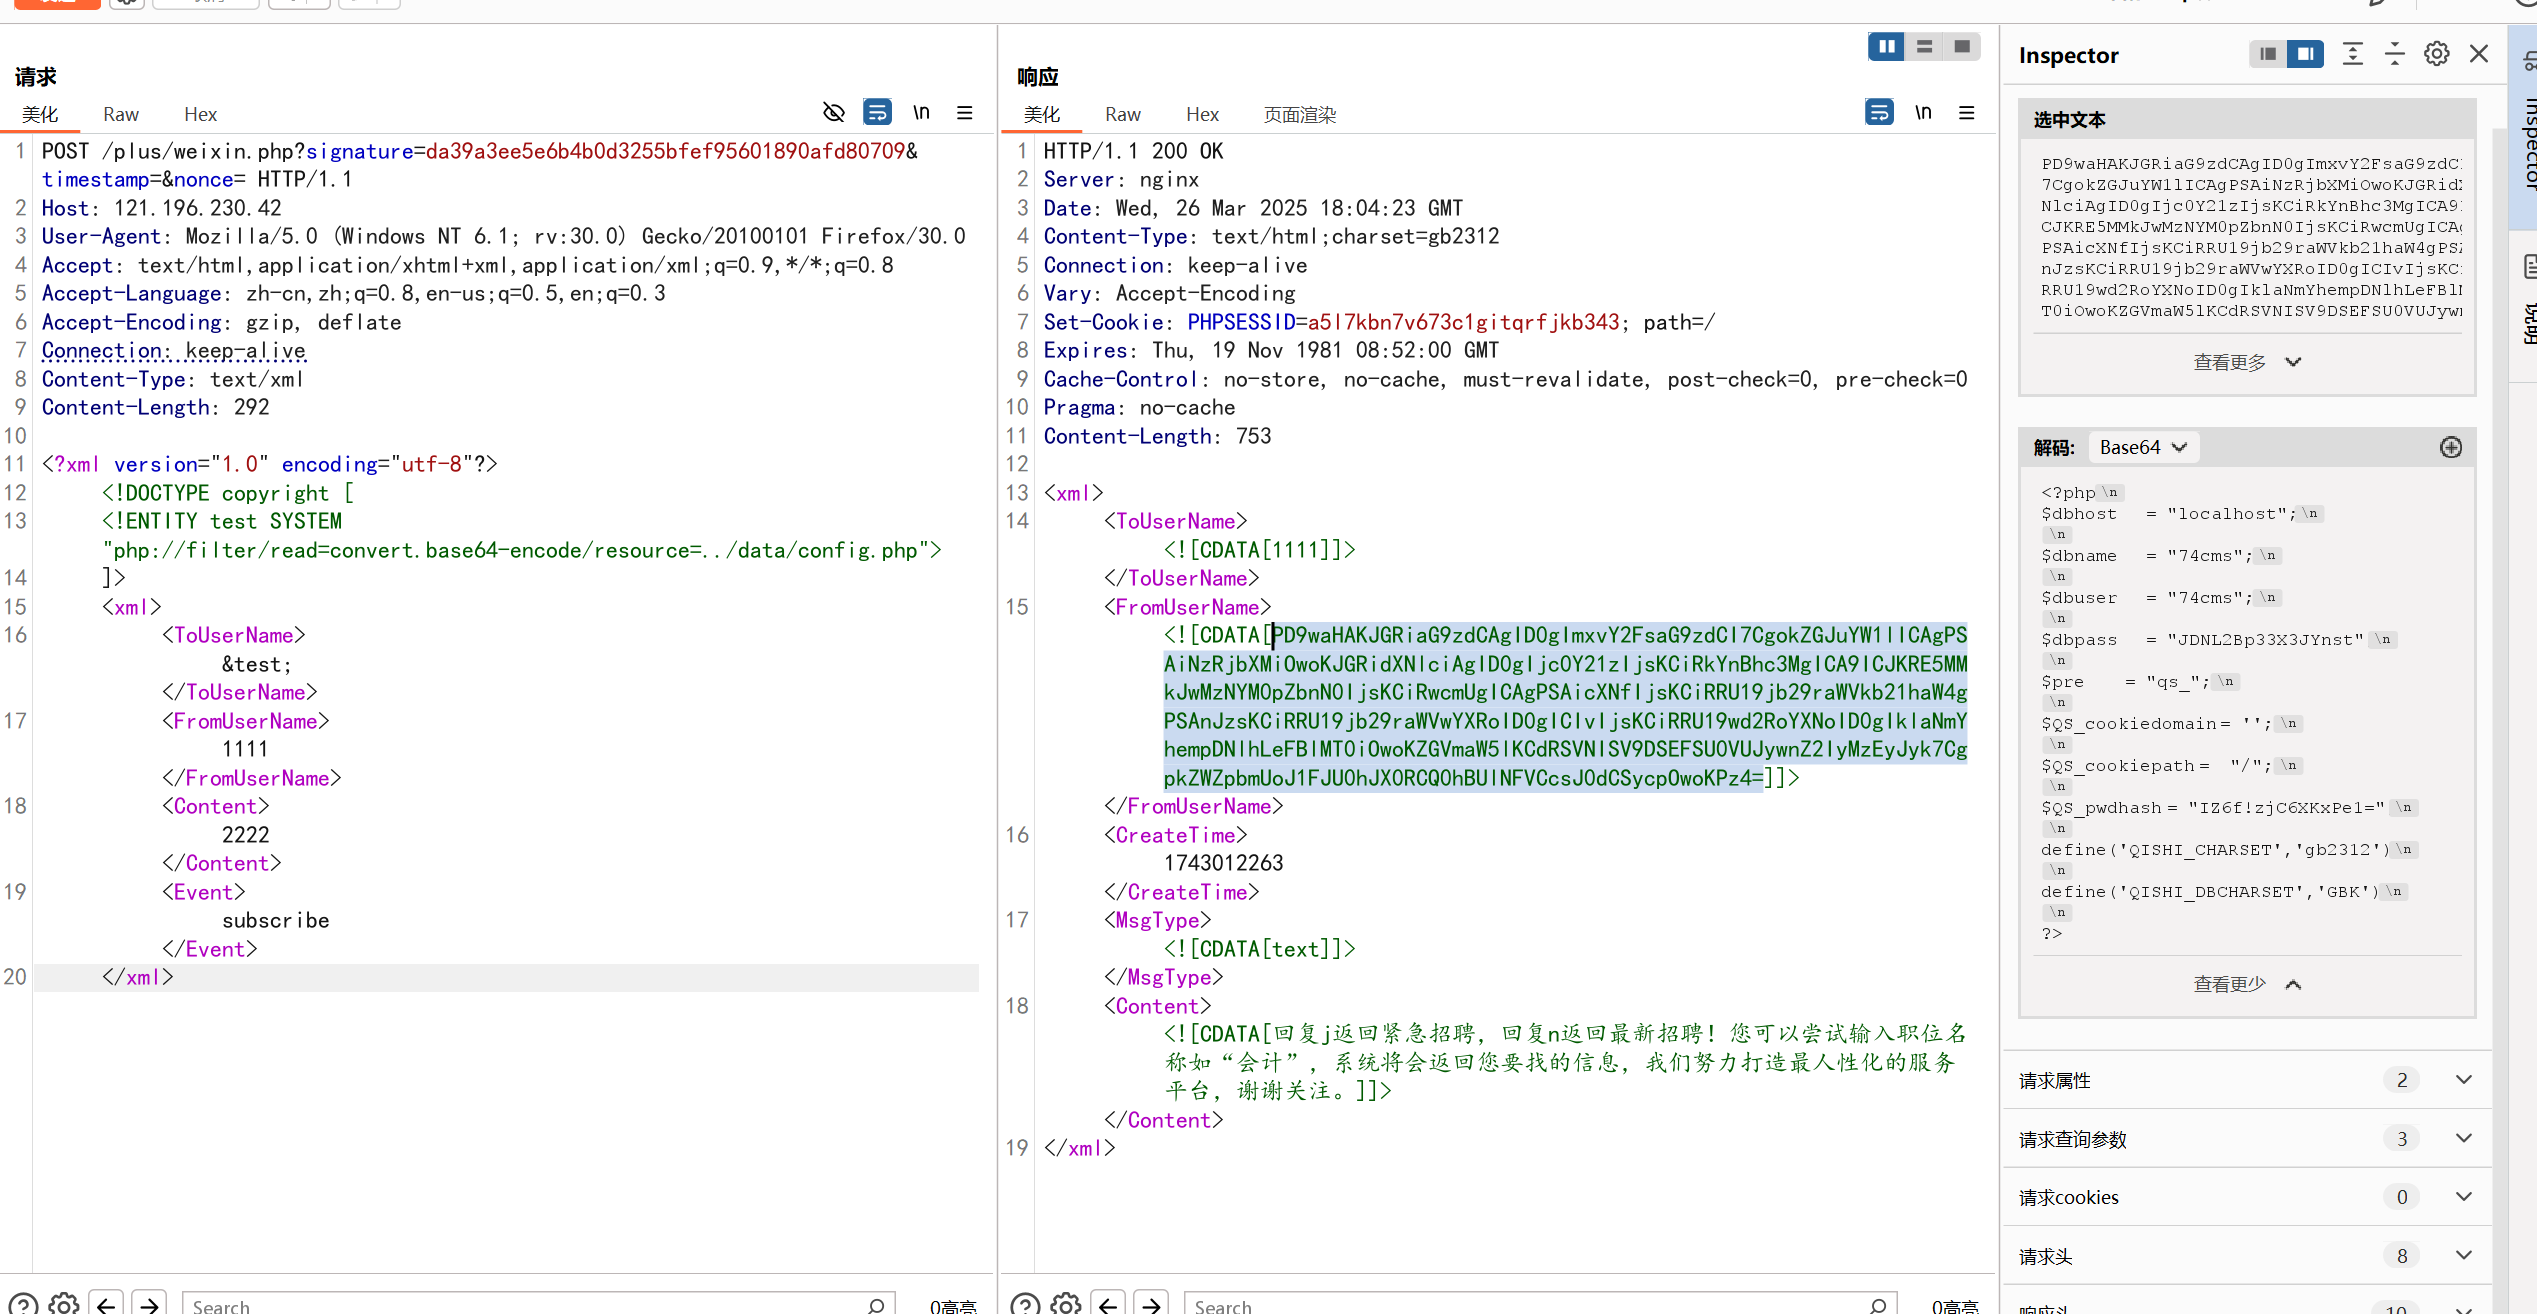The height and width of the screenshot is (1314, 2537).
Task: Hide non-printable characters eye icon in request
Action: click(833, 112)
